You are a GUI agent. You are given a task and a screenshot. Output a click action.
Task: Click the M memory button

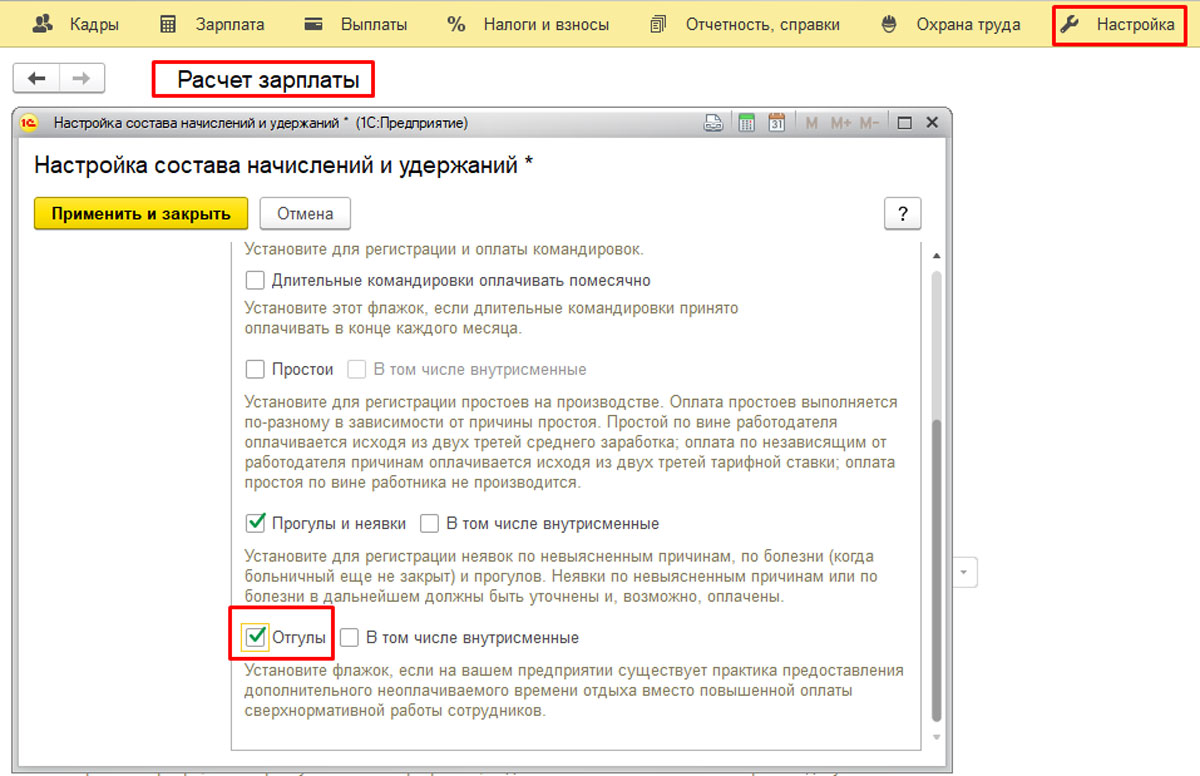811,123
